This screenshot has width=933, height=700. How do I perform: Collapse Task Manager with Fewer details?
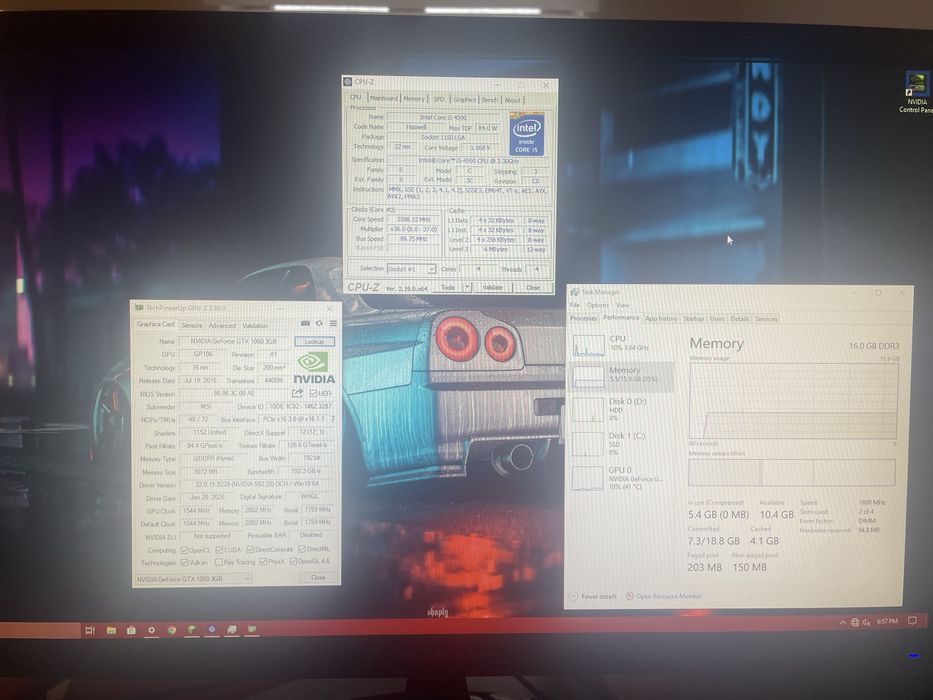593,596
